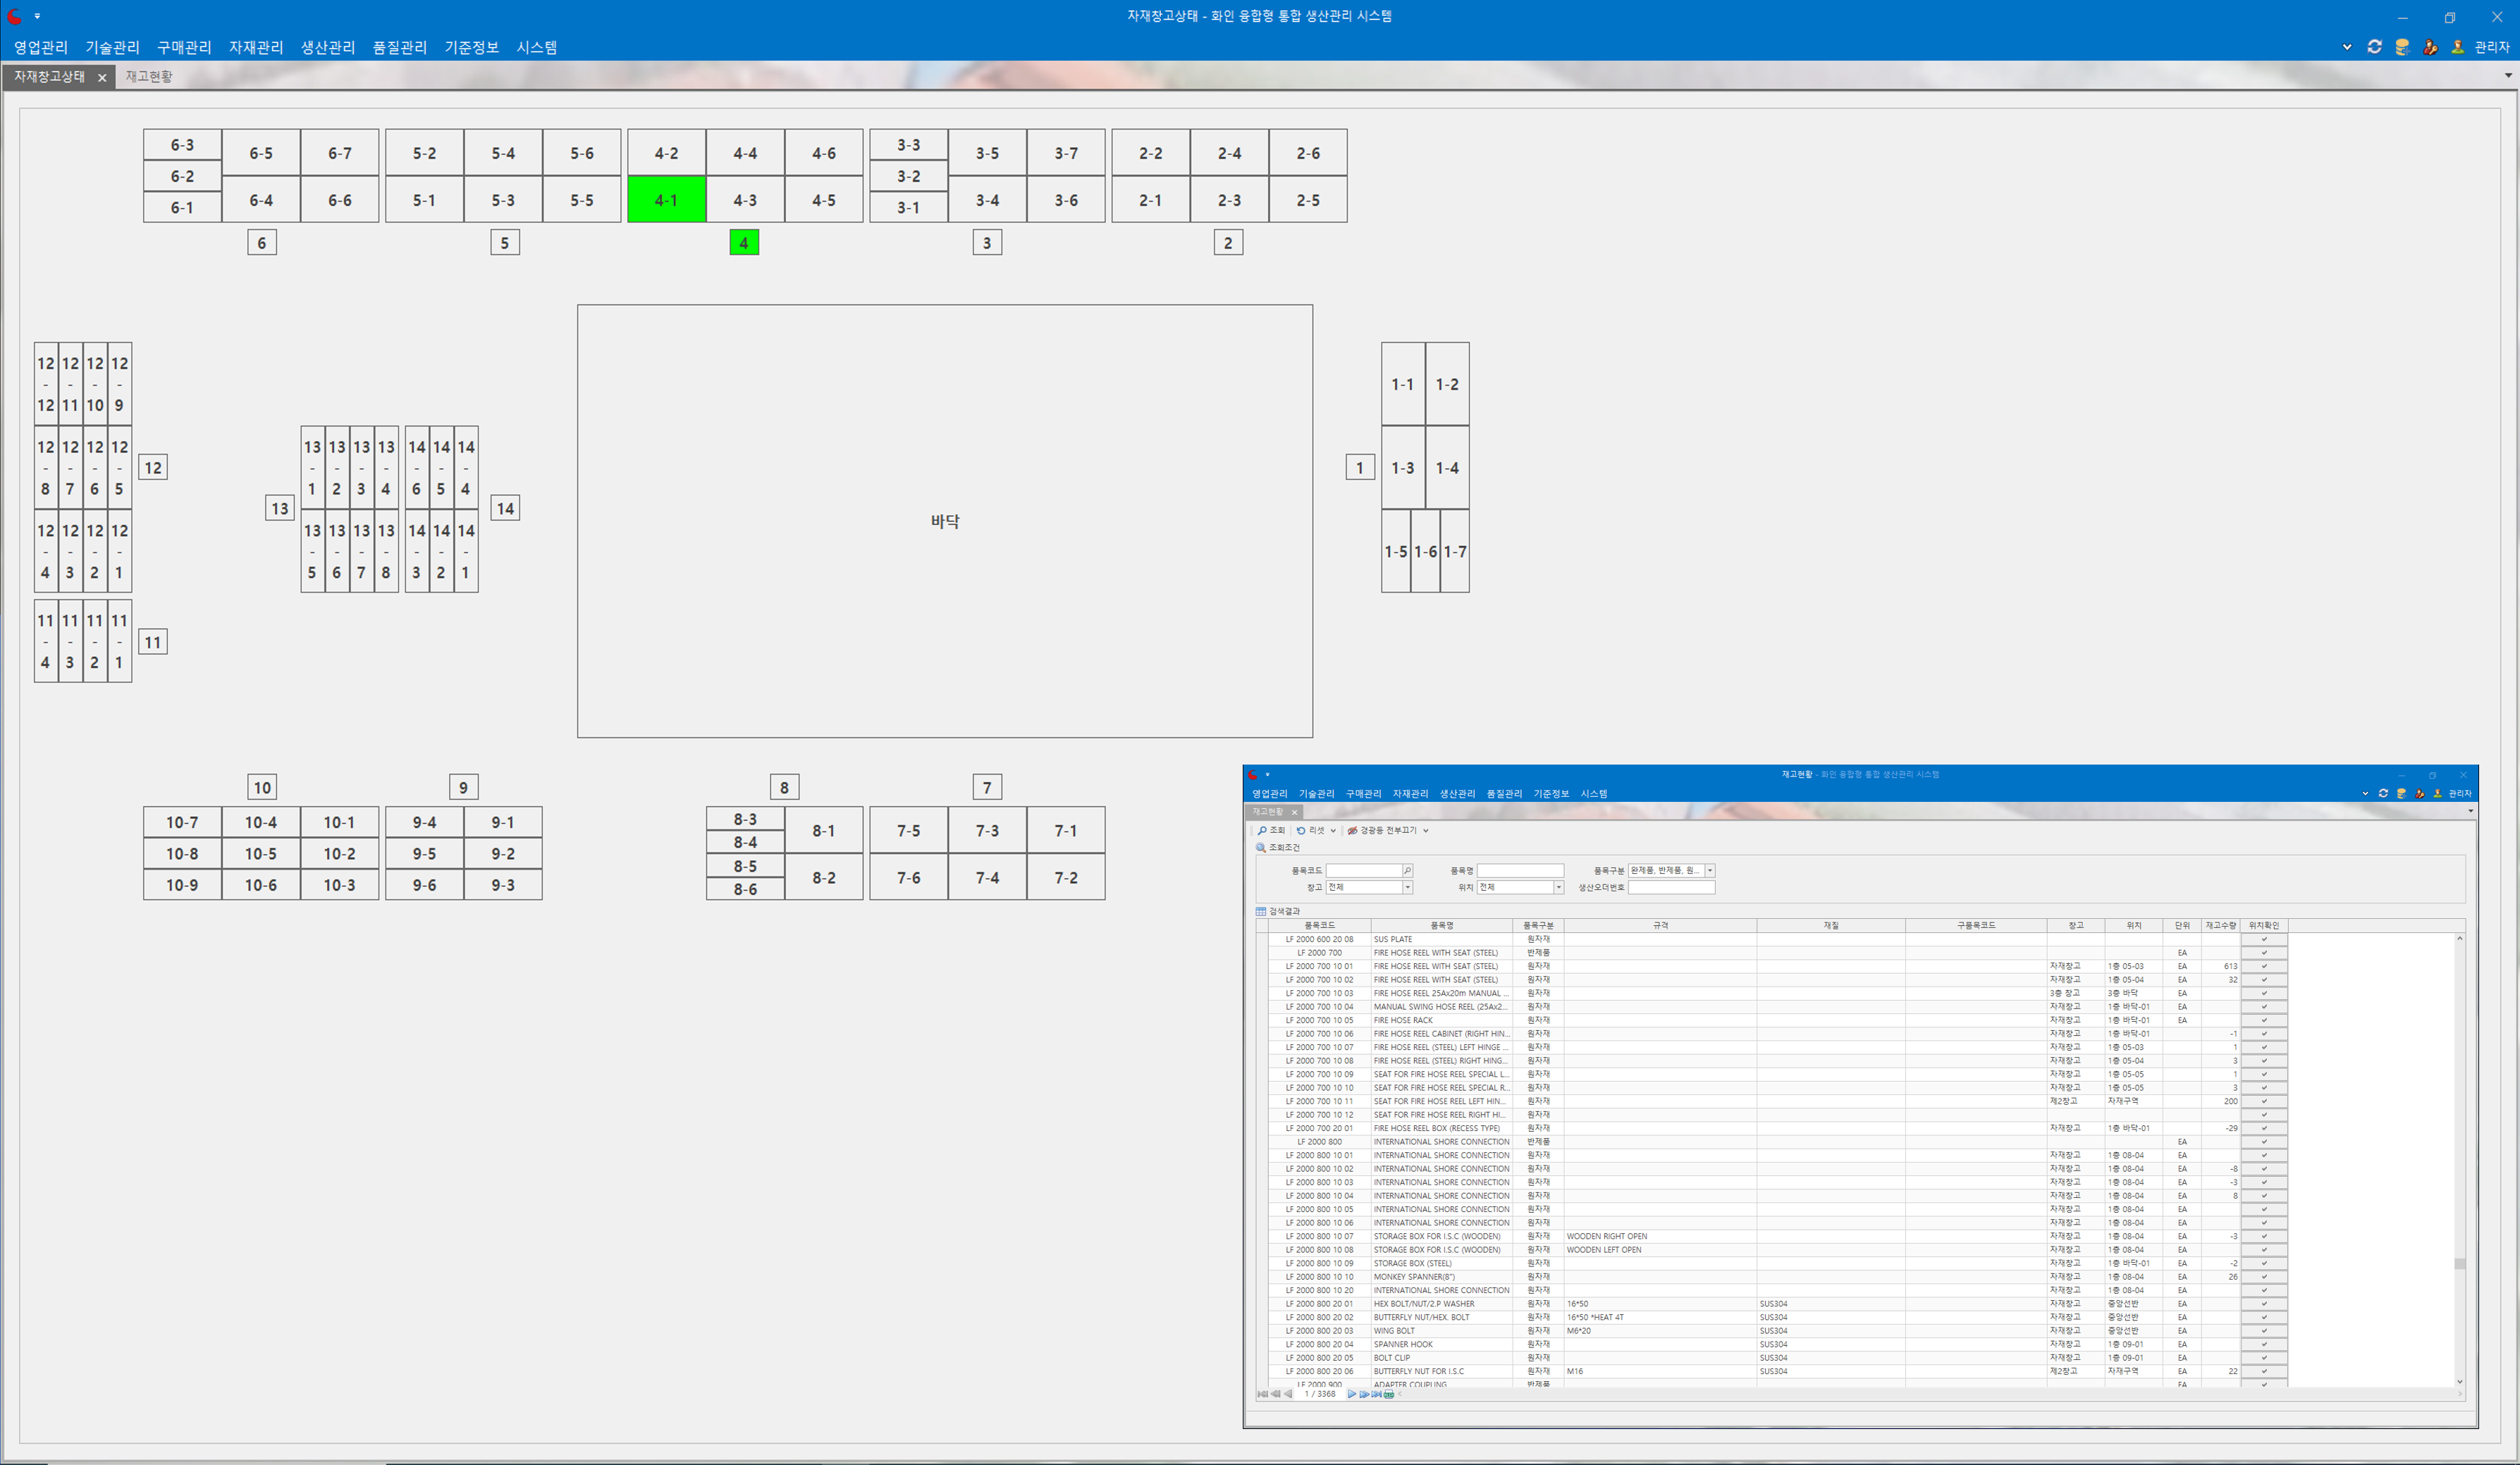2520x1465 pixels.
Task: Select warehouse cell 4-3
Action: (745, 200)
